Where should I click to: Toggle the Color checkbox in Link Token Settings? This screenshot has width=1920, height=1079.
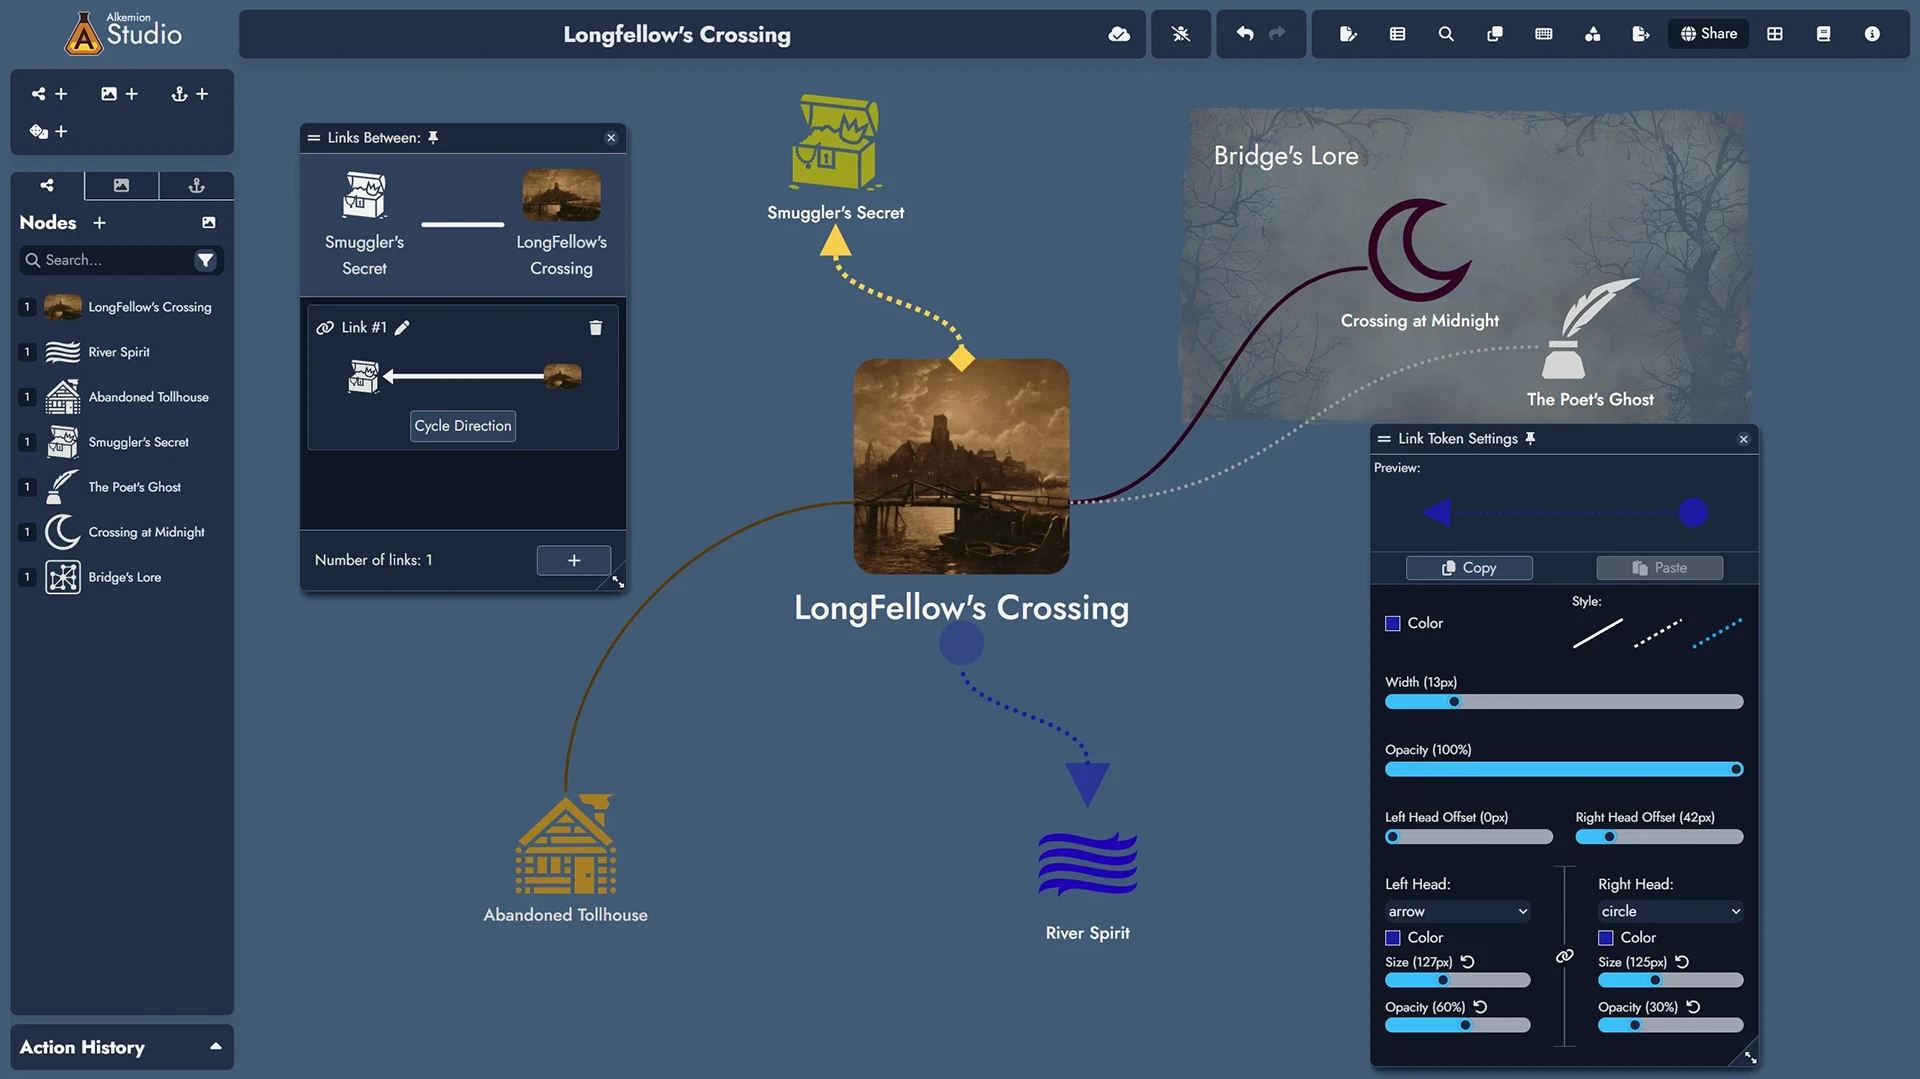[1391, 622]
